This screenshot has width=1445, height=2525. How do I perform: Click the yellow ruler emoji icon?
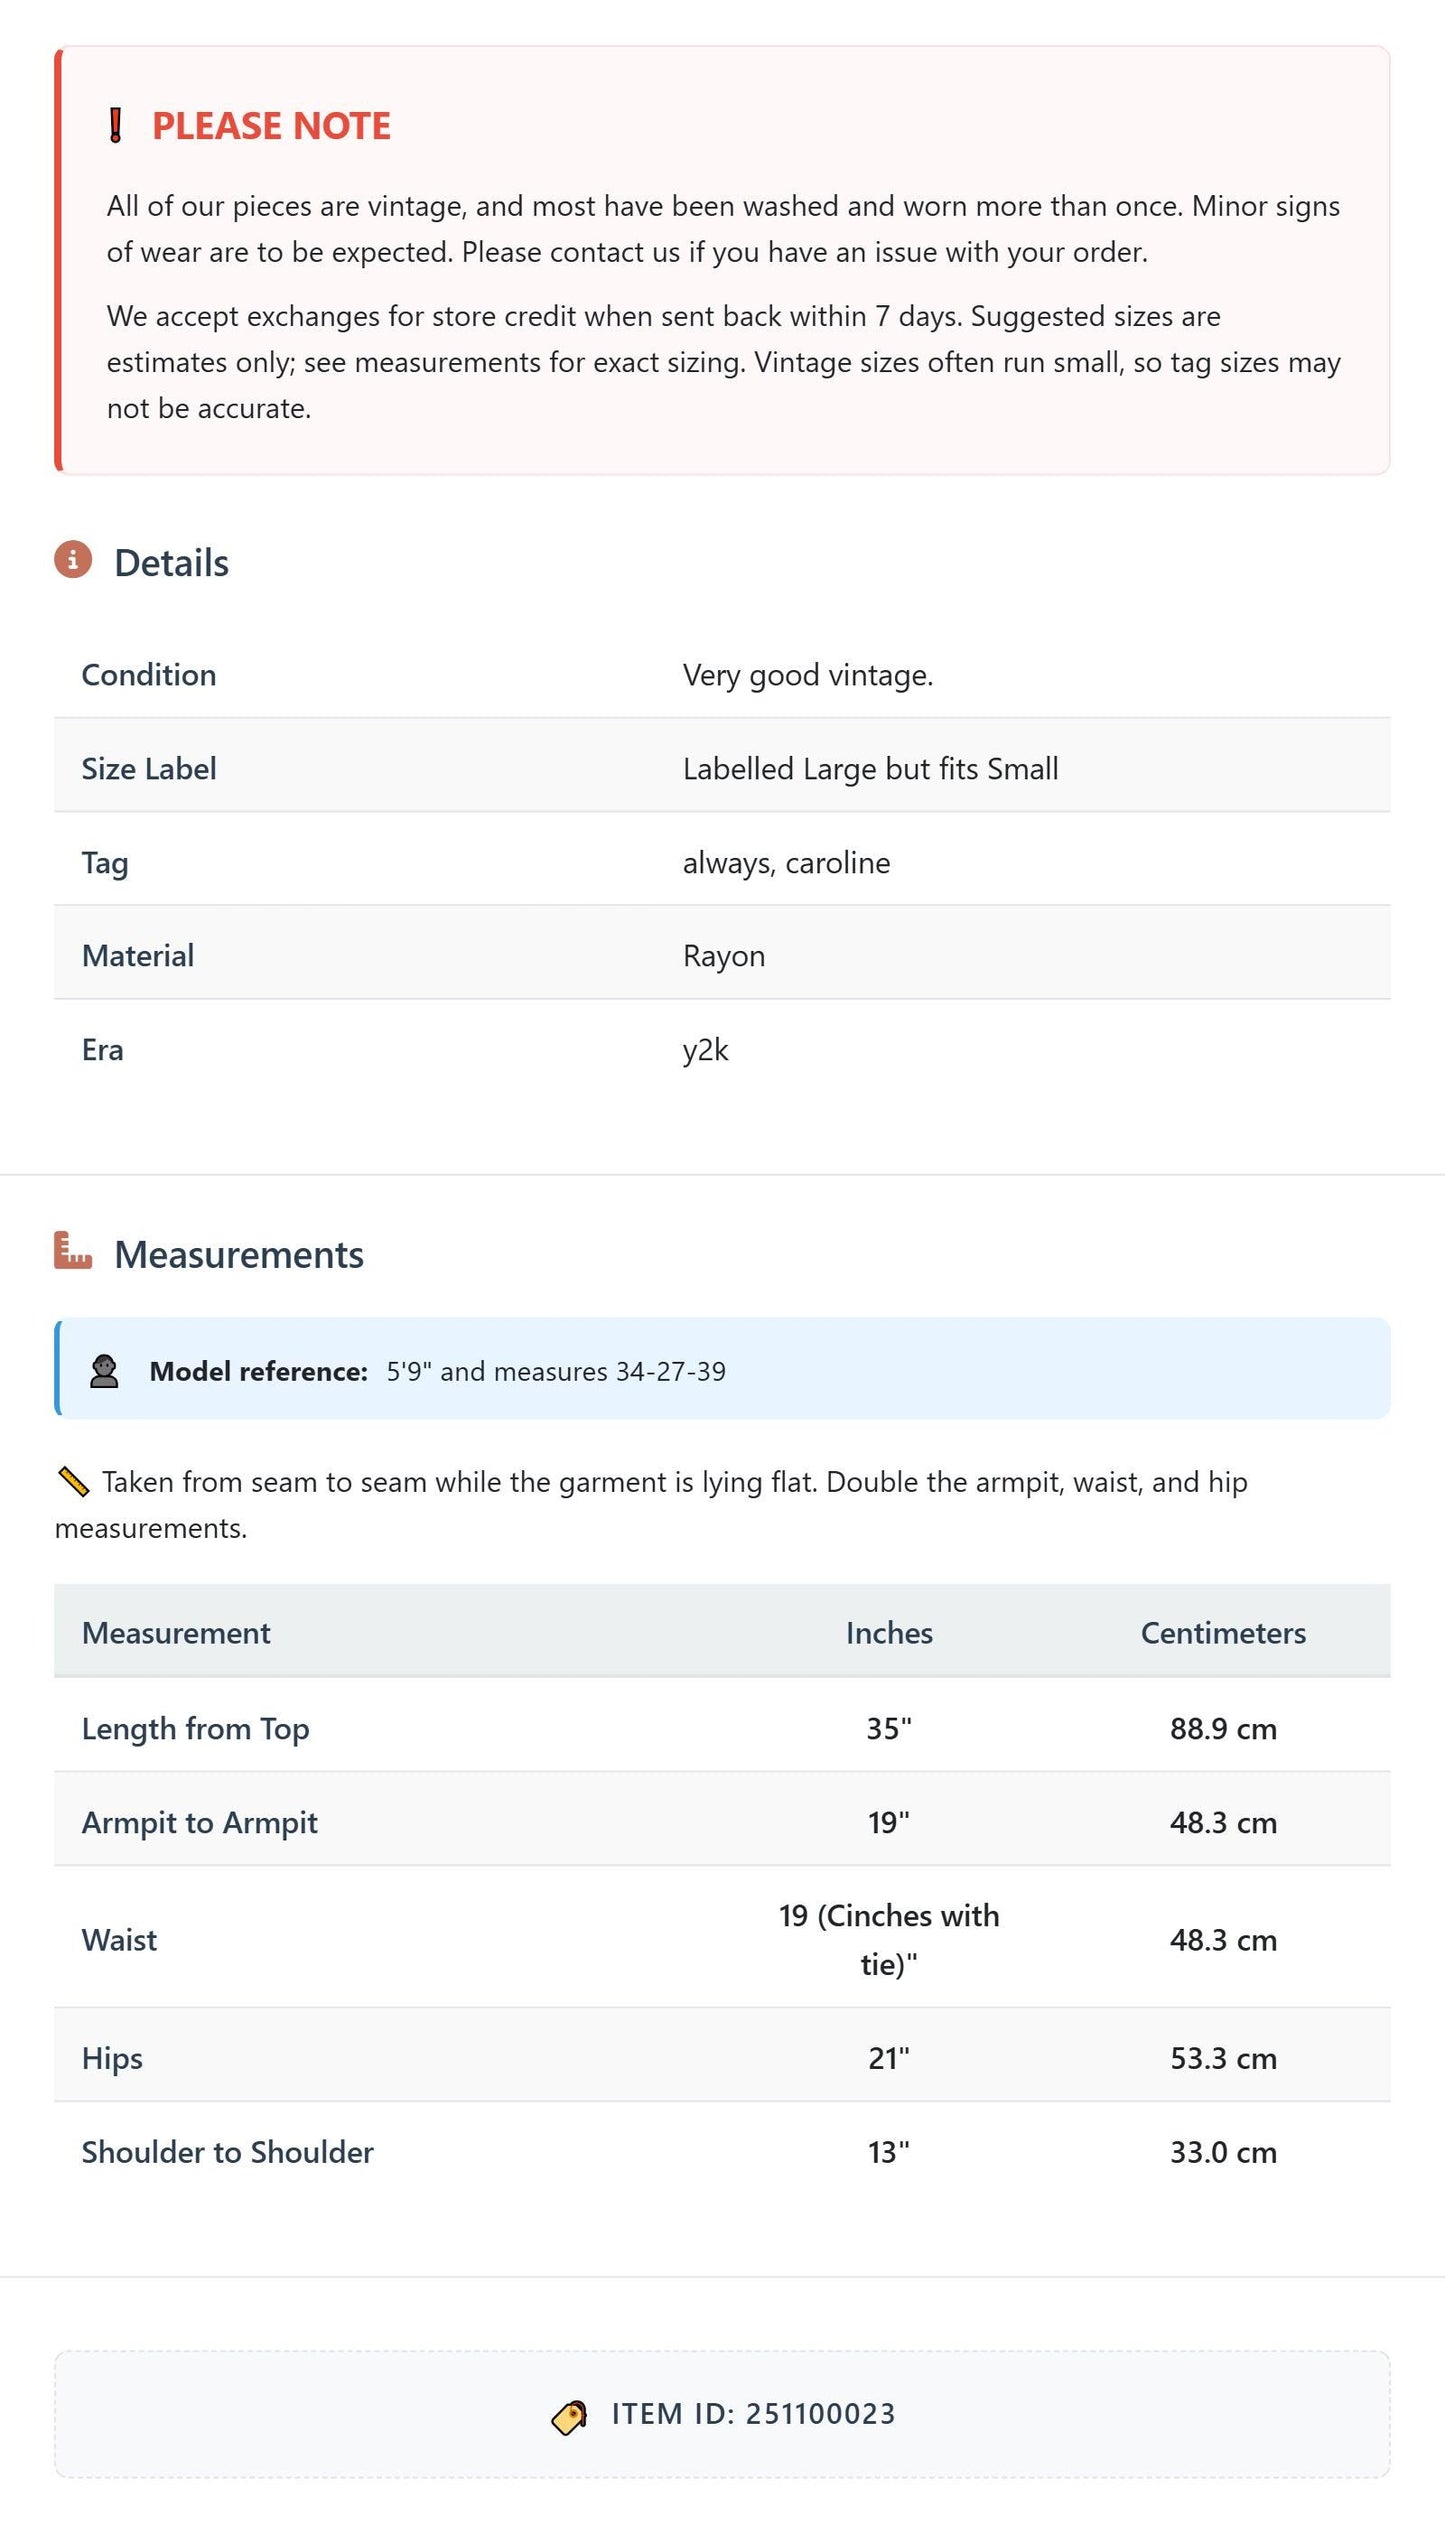point(74,1482)
